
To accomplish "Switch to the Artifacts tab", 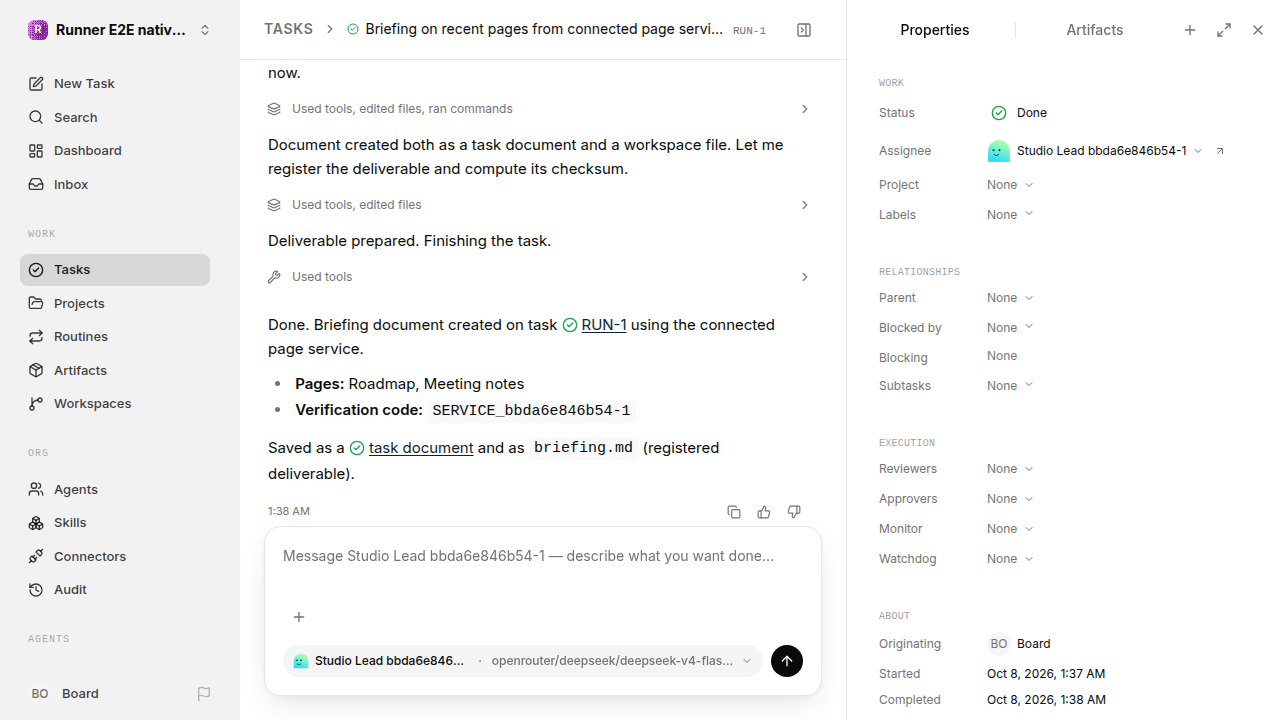I will click(x=1094, y=30).
